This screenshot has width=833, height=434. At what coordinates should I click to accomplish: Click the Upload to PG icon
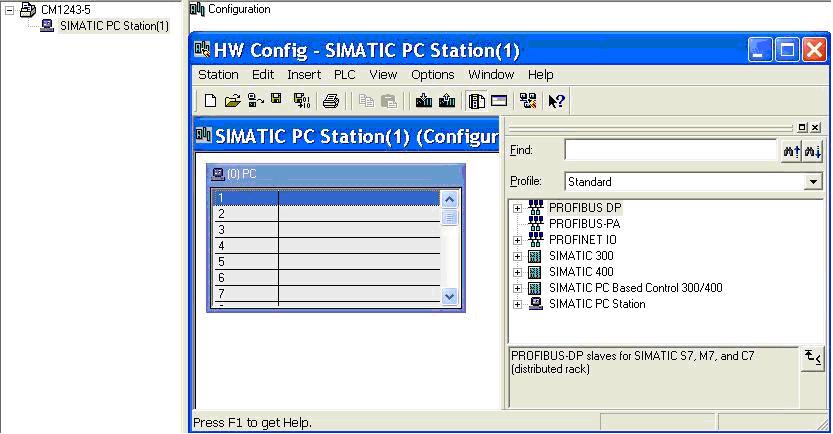coord(447,100)
